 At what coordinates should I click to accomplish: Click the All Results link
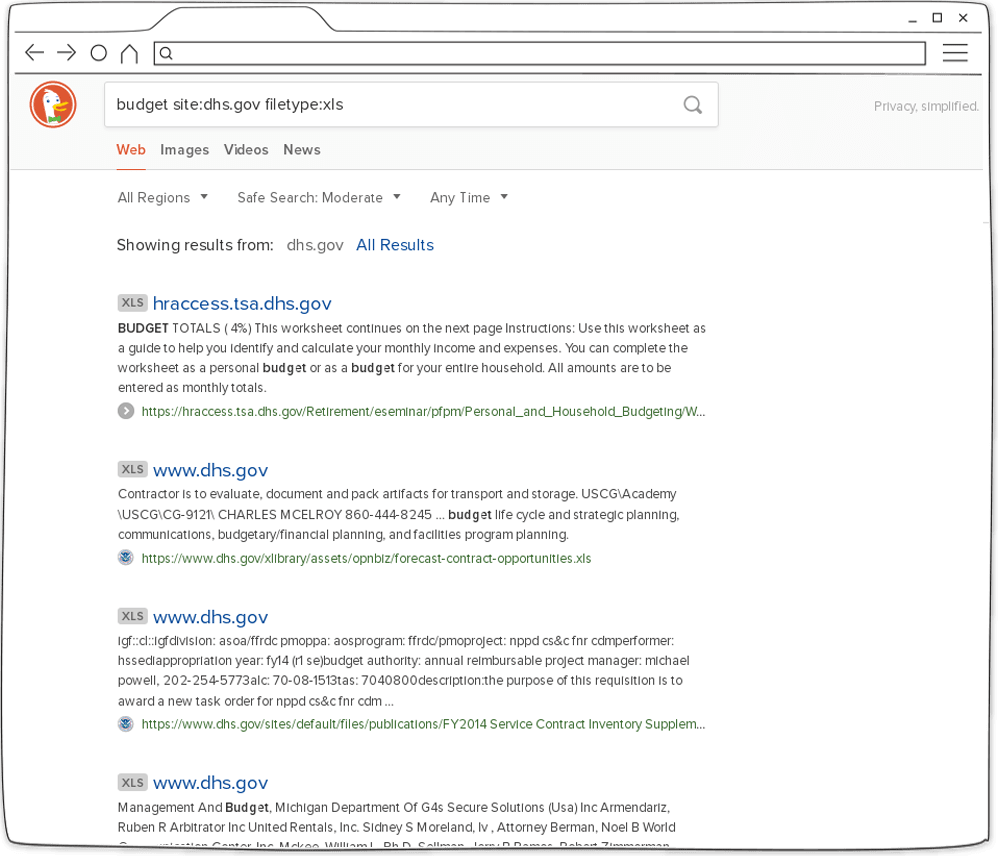tap(395, 245)
